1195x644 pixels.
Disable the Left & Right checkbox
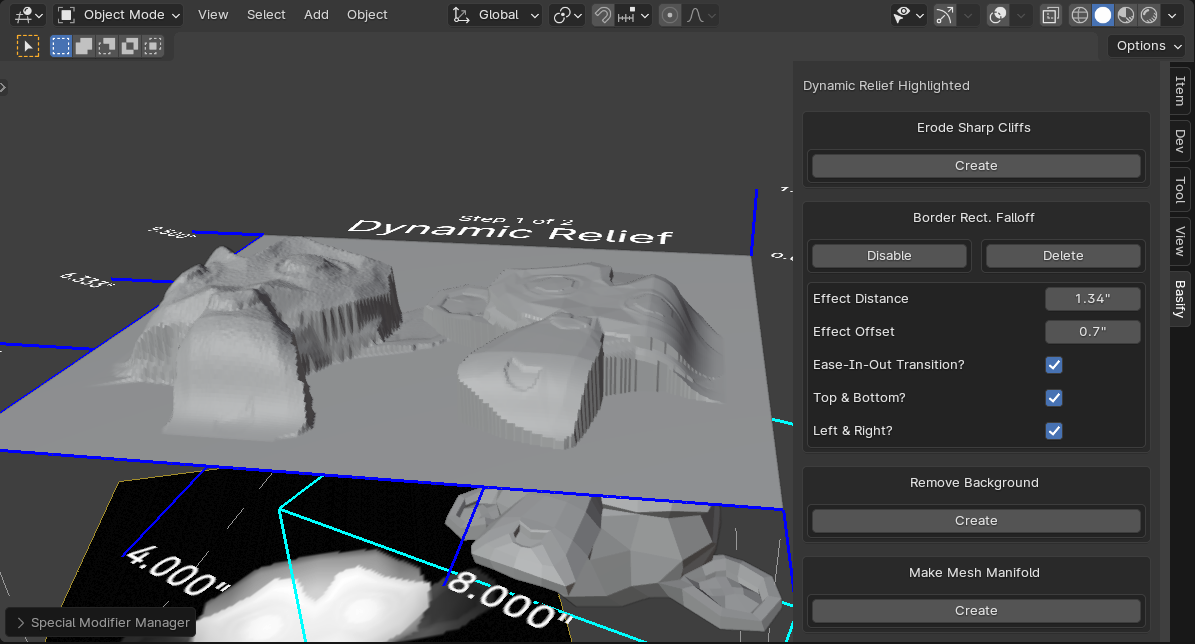pos(1053,431)
